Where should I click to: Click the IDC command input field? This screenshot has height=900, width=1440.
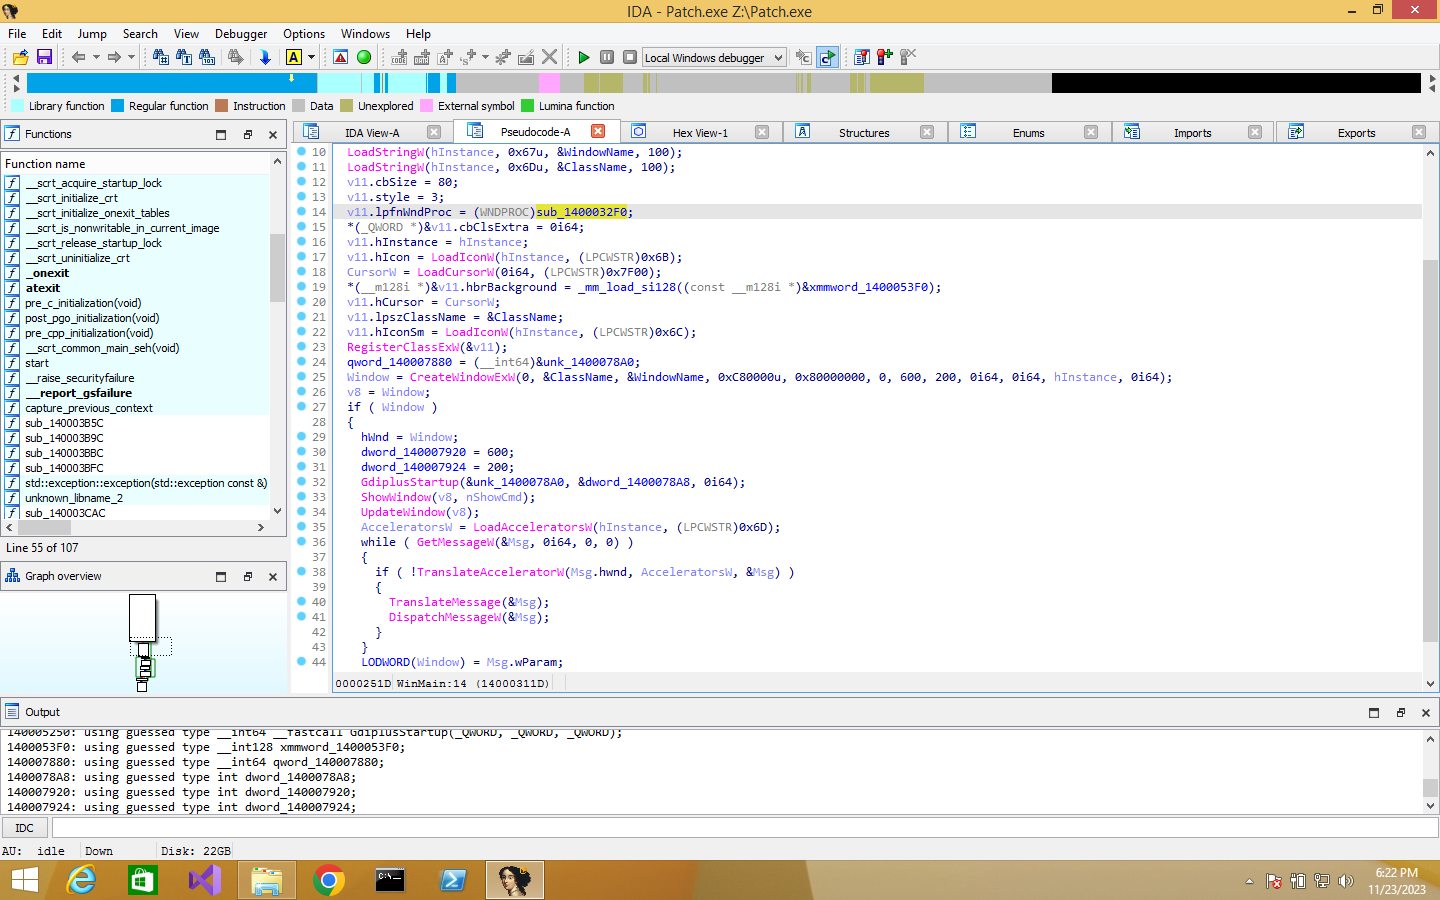(x=745, y=828)
